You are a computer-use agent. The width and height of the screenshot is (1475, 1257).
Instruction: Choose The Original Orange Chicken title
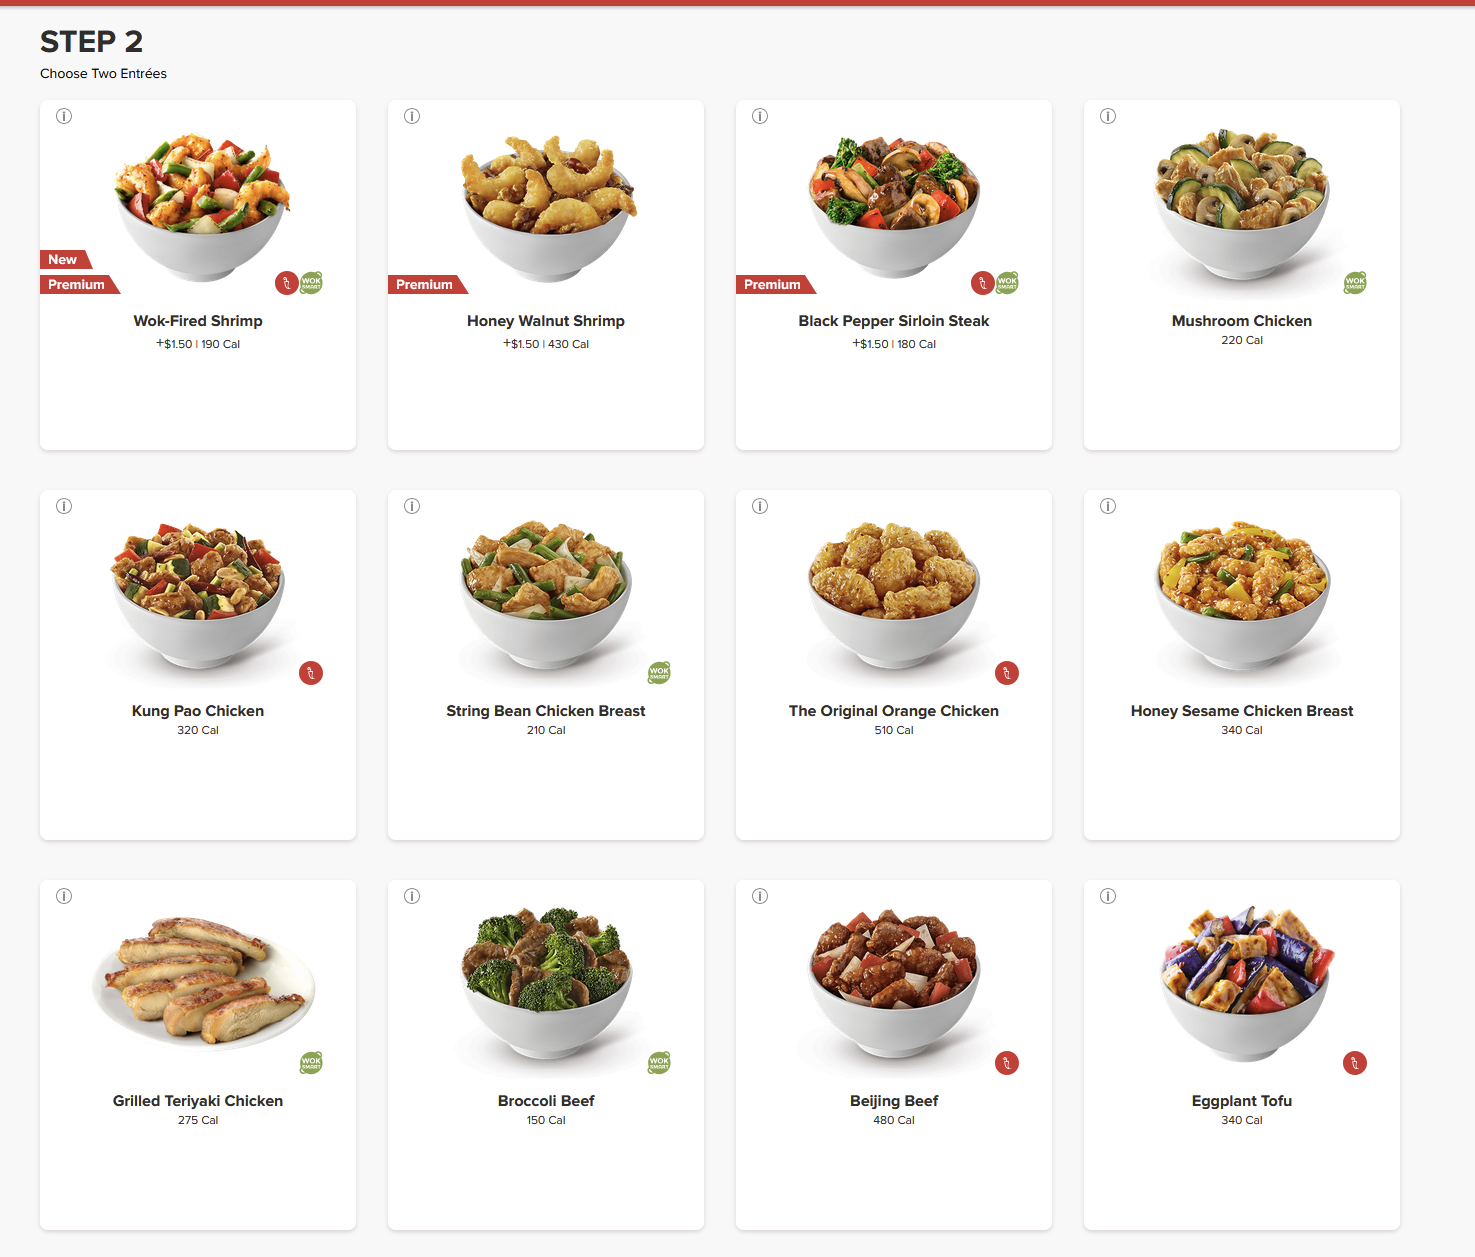(894, 711)
